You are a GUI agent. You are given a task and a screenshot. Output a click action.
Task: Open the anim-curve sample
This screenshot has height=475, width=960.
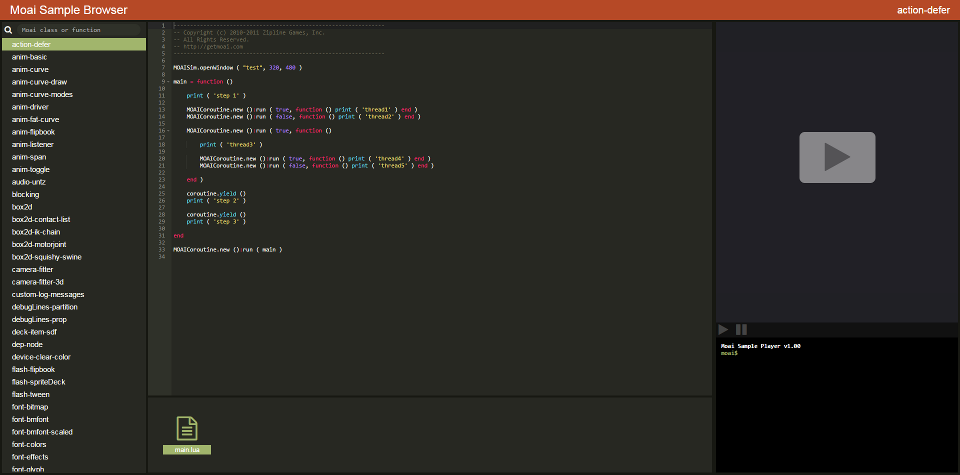click(74, 69)
